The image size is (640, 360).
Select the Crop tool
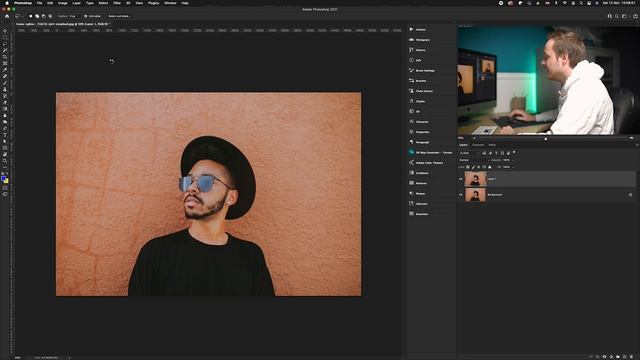(x=5, y=57)
